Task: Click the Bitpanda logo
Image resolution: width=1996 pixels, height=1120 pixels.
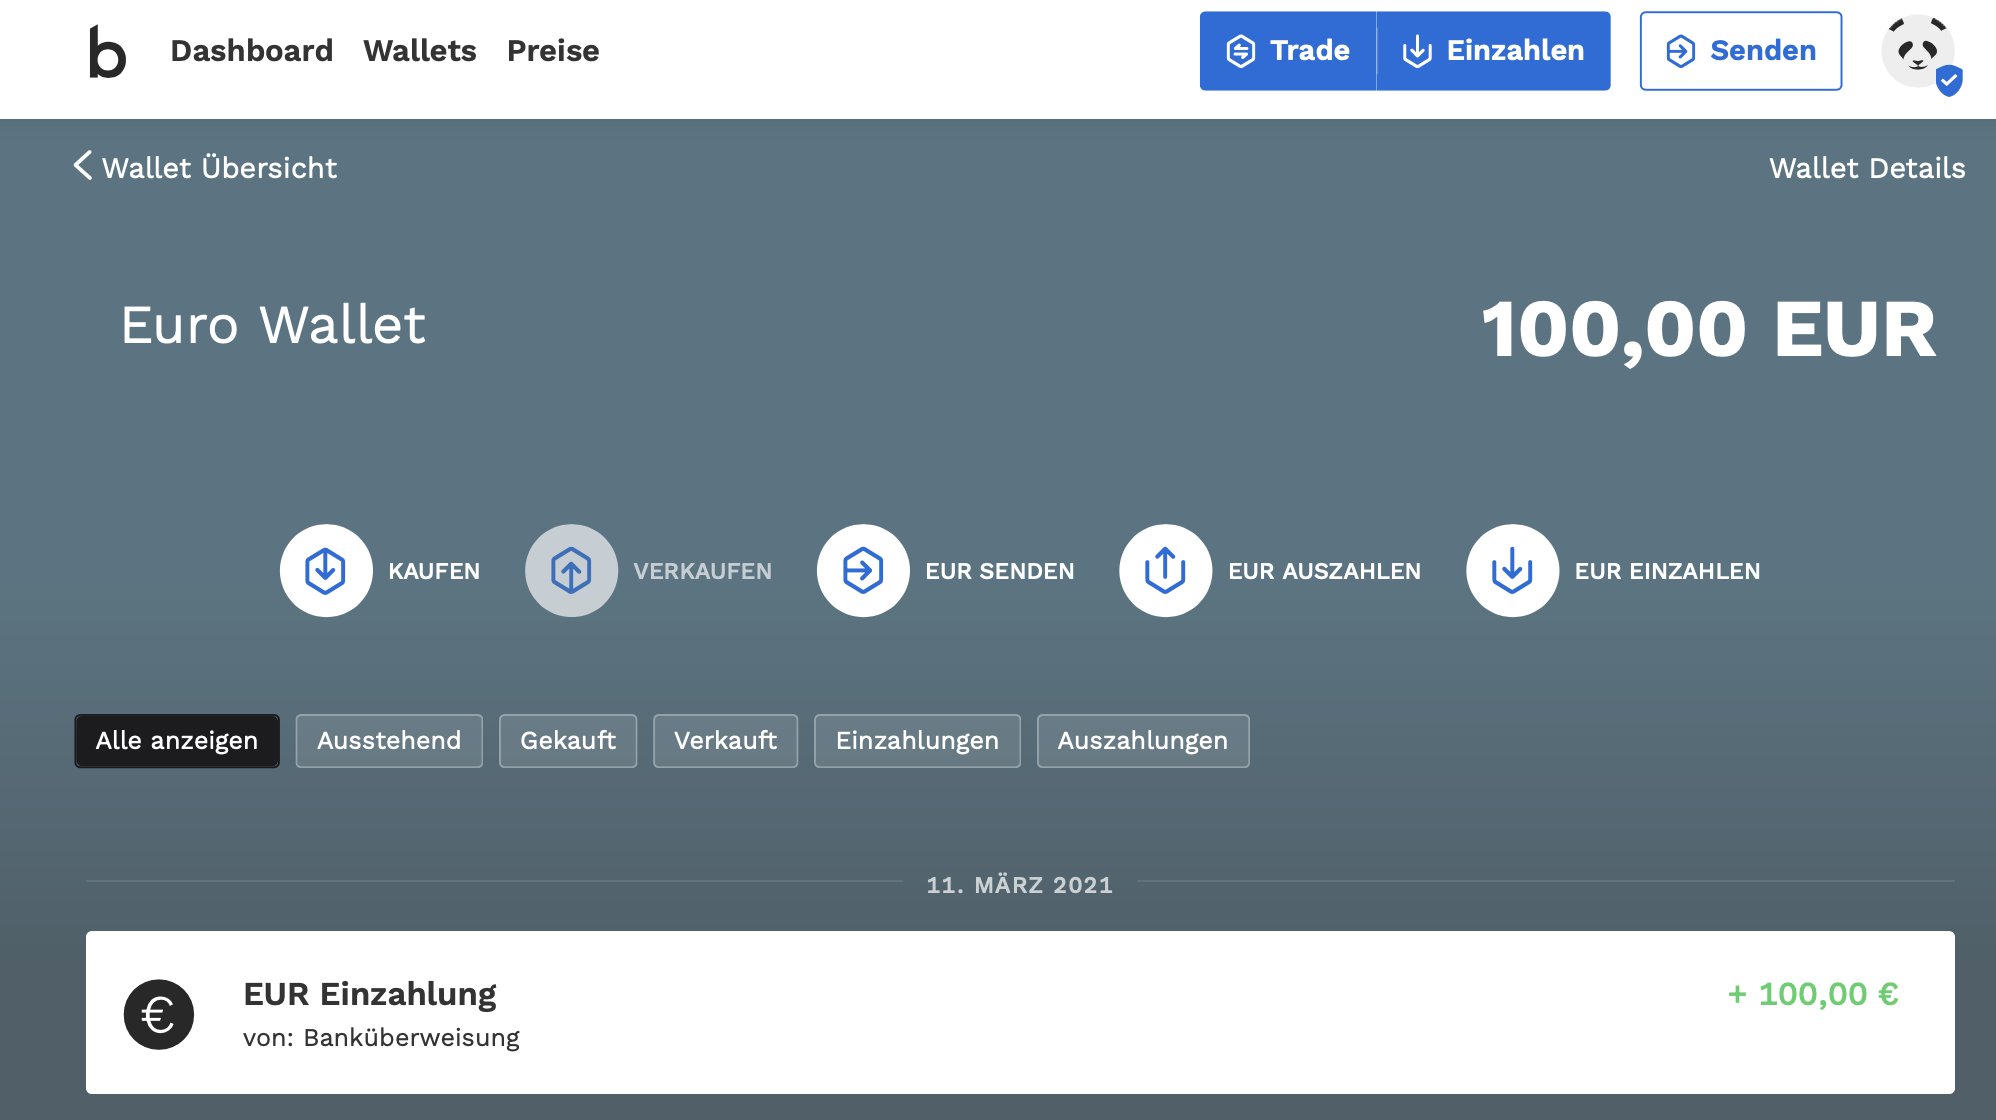Action: 107,52
